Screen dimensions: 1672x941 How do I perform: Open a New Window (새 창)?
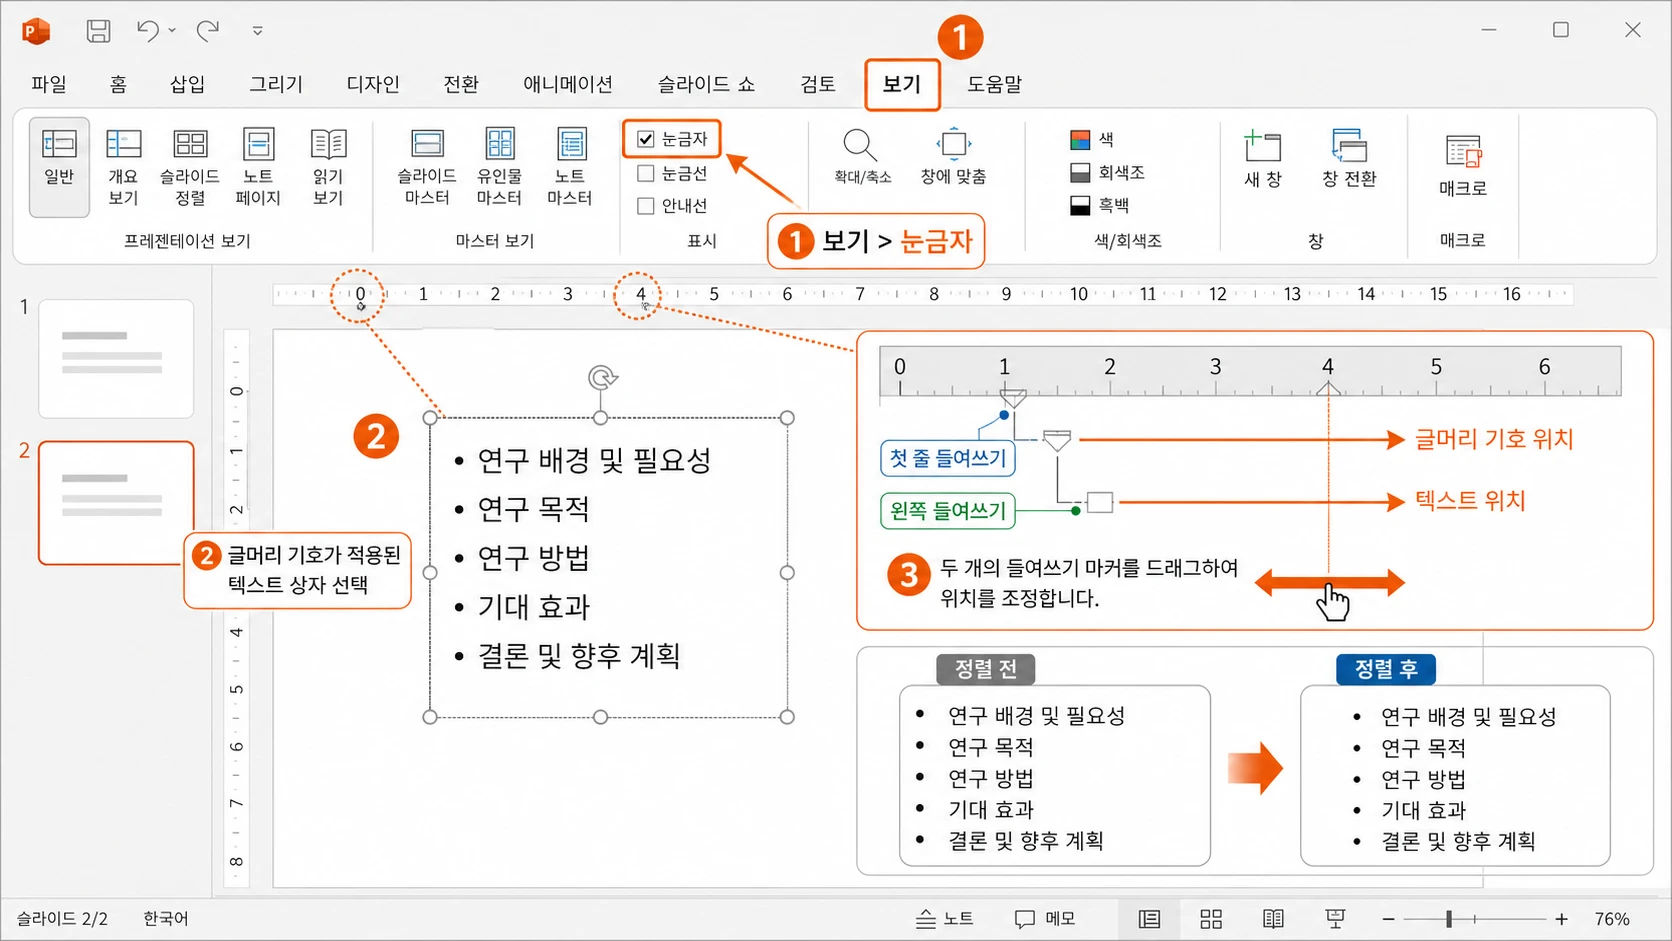[1262, 159]
